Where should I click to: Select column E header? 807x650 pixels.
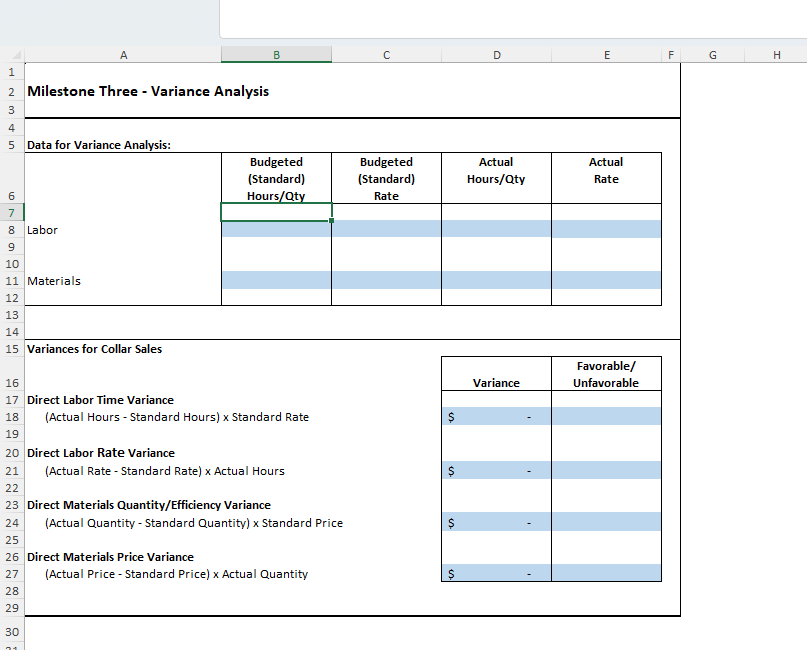(607, 55)
